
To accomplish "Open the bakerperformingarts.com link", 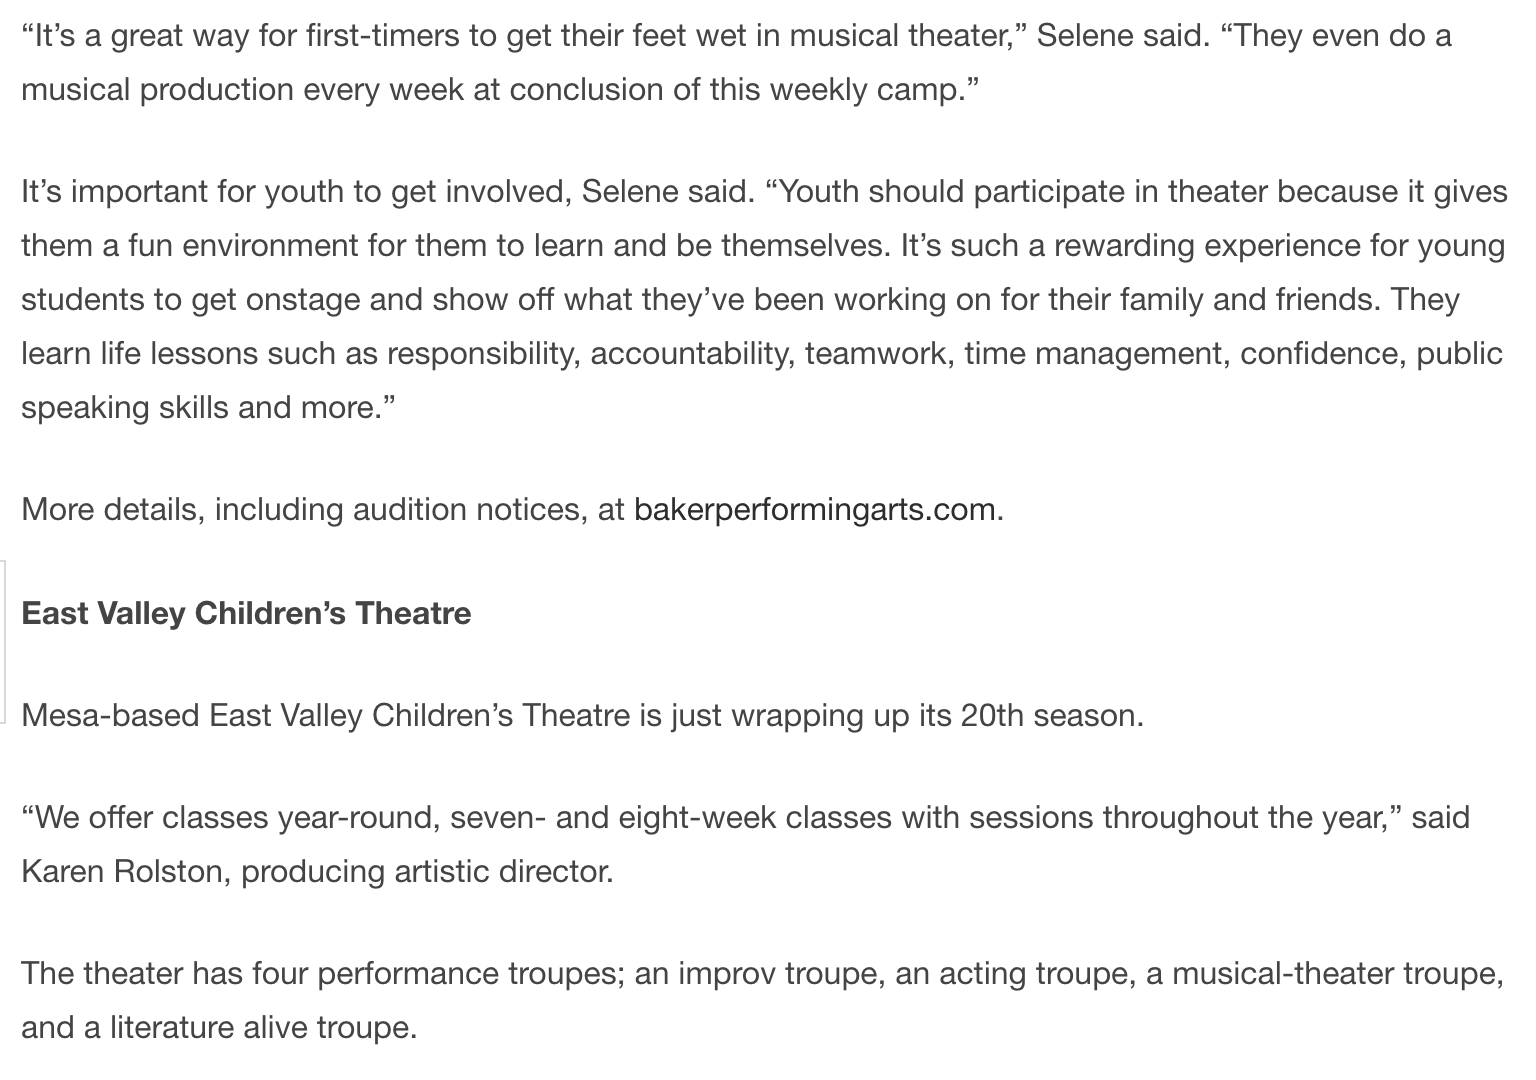I will click(x=815, y=510).
